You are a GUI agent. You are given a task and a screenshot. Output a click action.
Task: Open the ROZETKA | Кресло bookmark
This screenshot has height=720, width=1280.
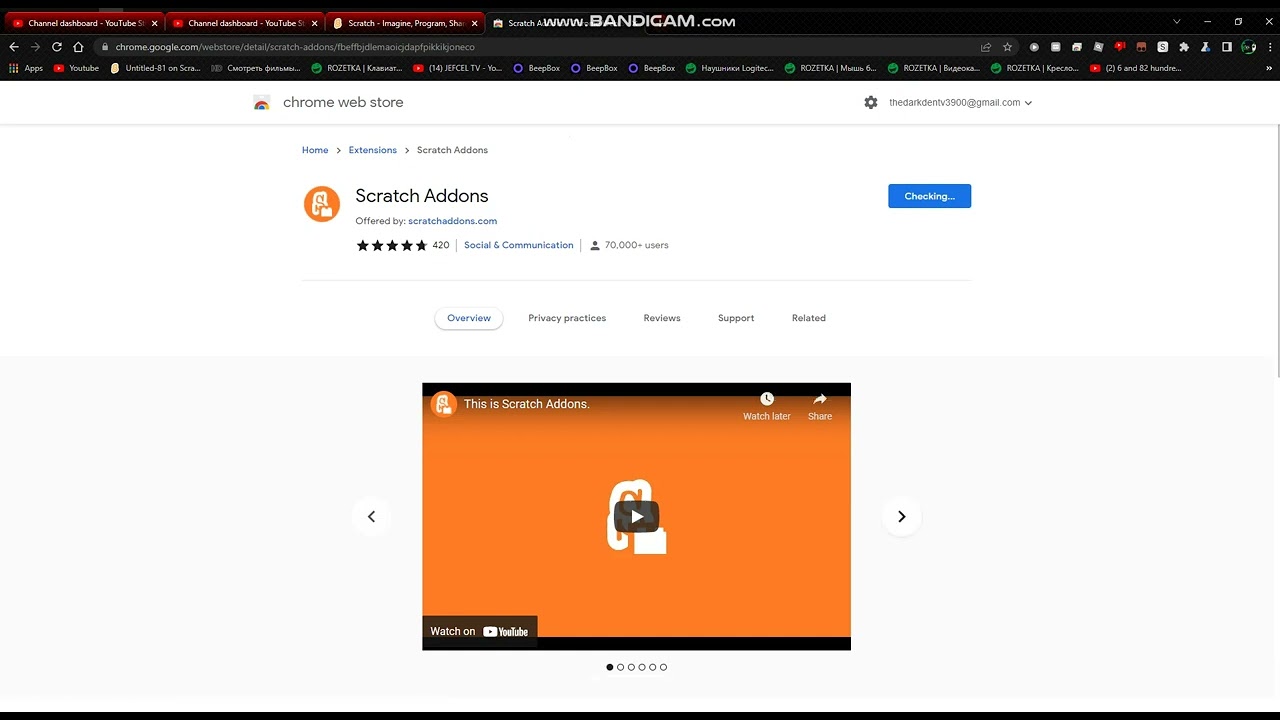click(1036, 68)
